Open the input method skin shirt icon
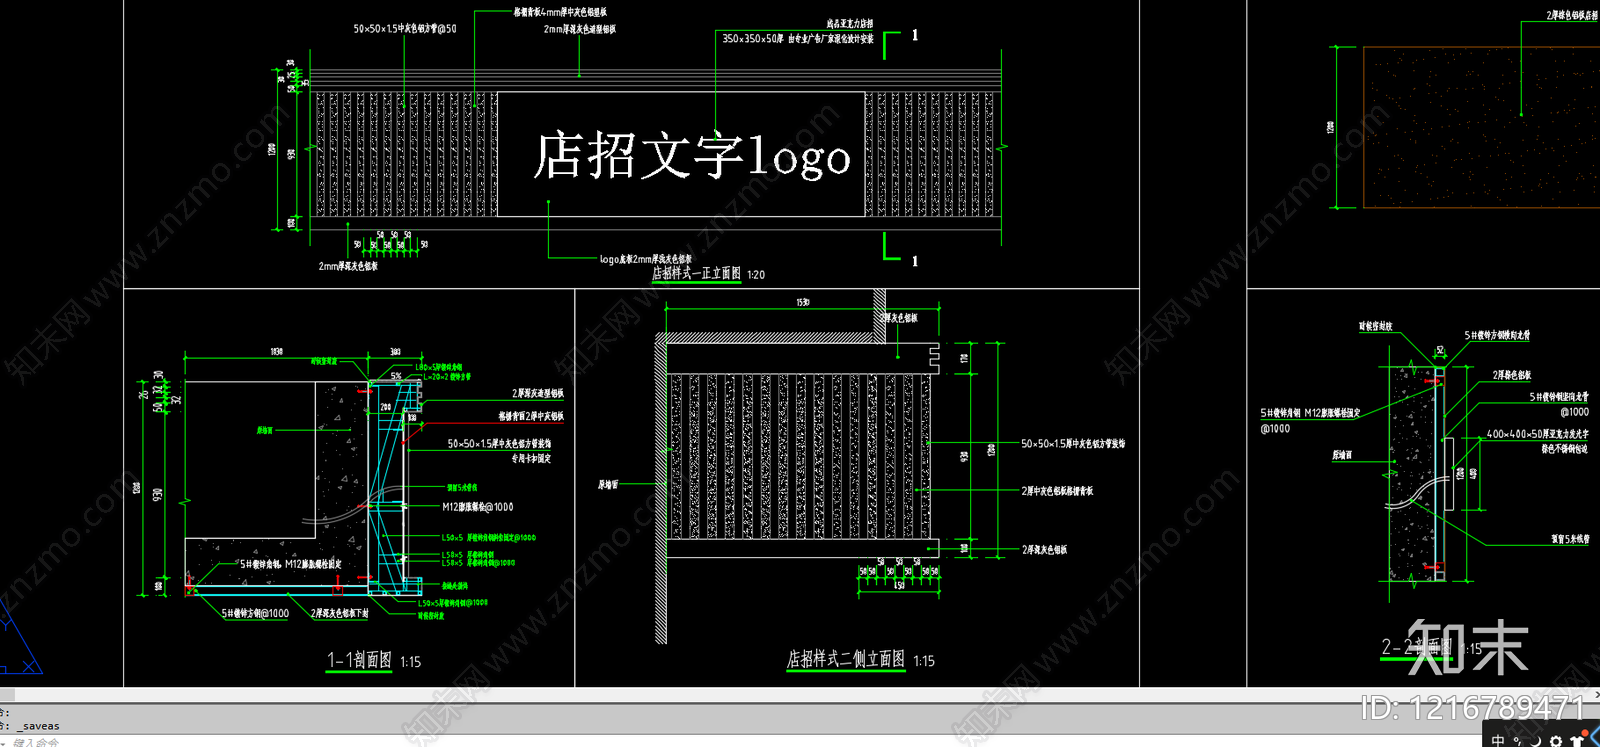This screenshot has width=1600, height=747. click(1577, 740)
